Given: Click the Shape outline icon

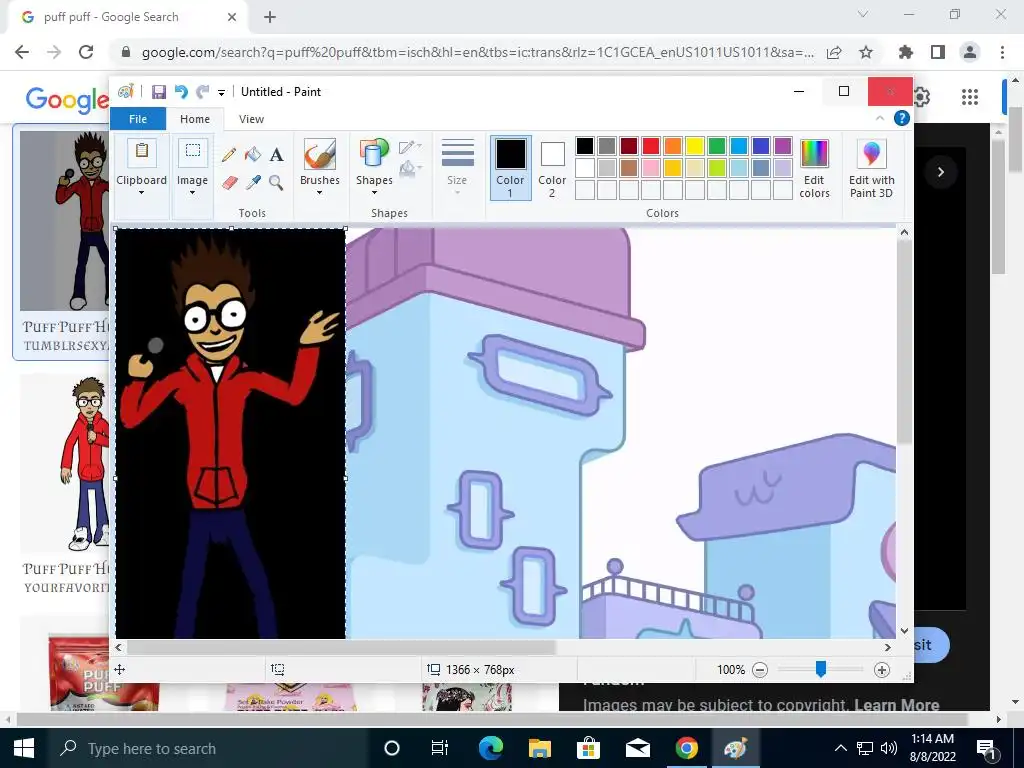Looking at the screenshot, I should click(x=409, y=147).
